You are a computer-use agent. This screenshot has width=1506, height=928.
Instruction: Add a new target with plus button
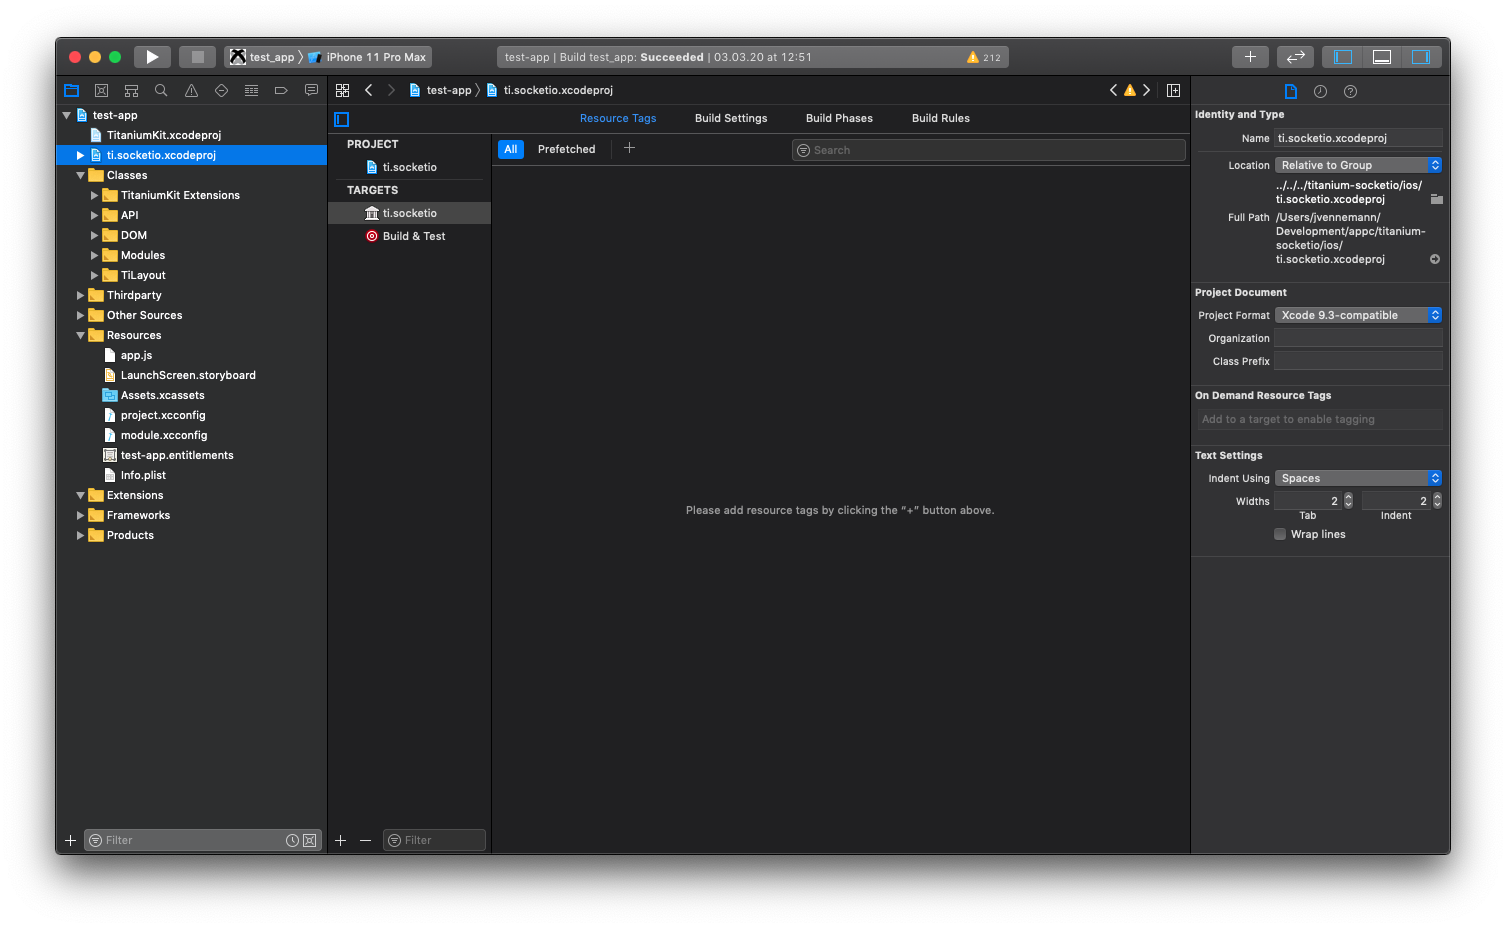(x=340, y=840)
